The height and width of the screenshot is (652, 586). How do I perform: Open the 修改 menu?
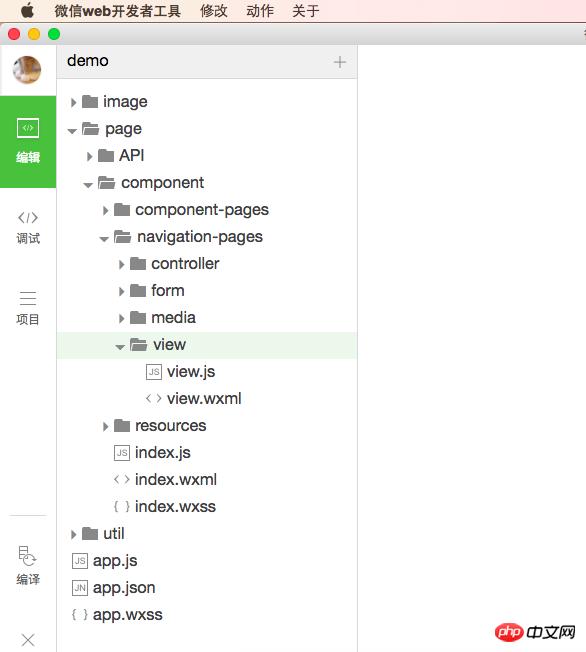pyautogui.click(x=214, y=10)
